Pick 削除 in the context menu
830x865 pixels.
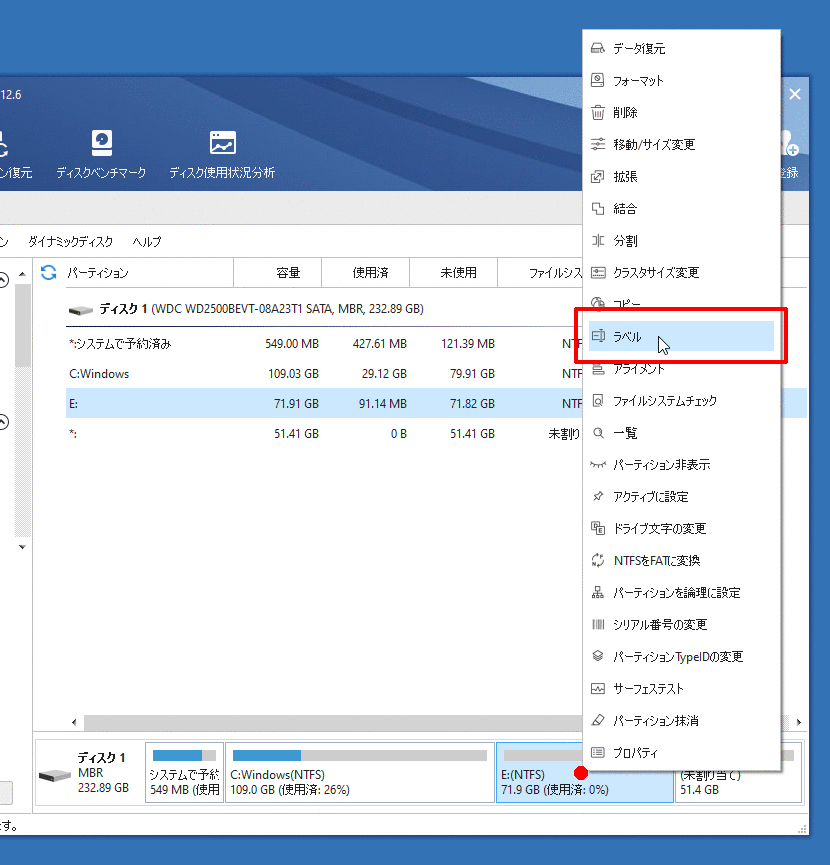tap(625, 113)
